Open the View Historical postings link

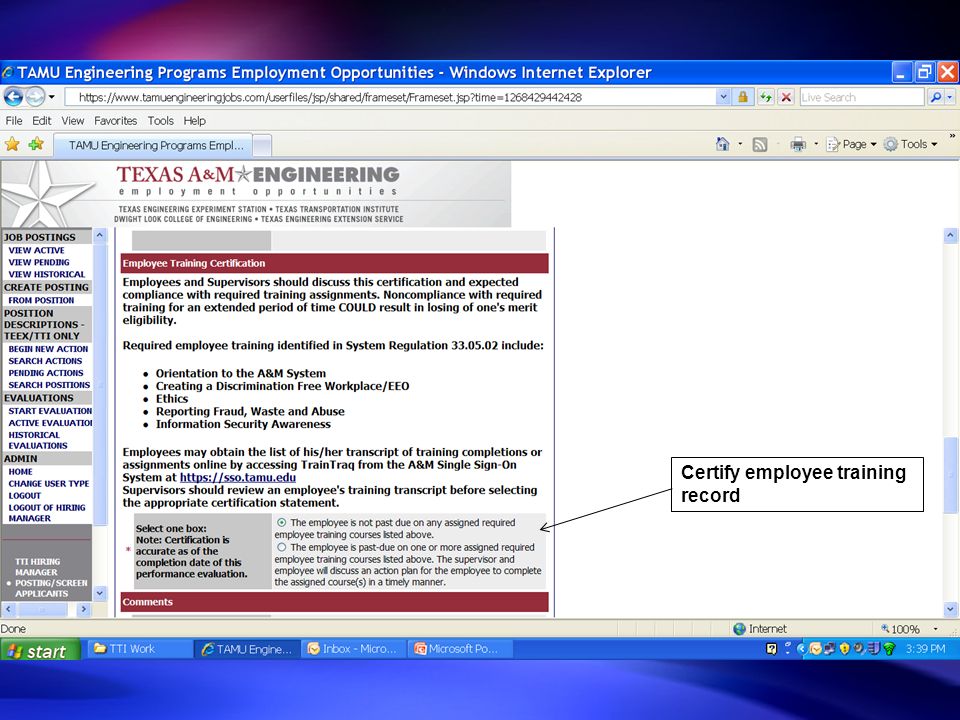tap(47, 274)
